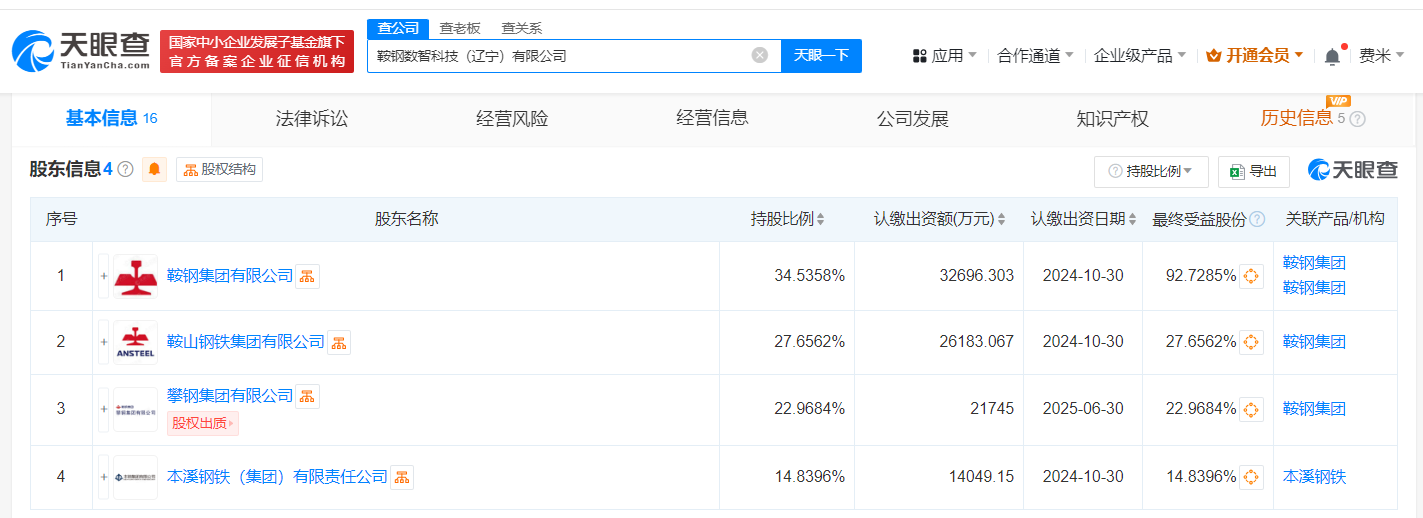Clear the search box with the X icon
Viewport: 1423px width, 518px height.
(759, 56)
